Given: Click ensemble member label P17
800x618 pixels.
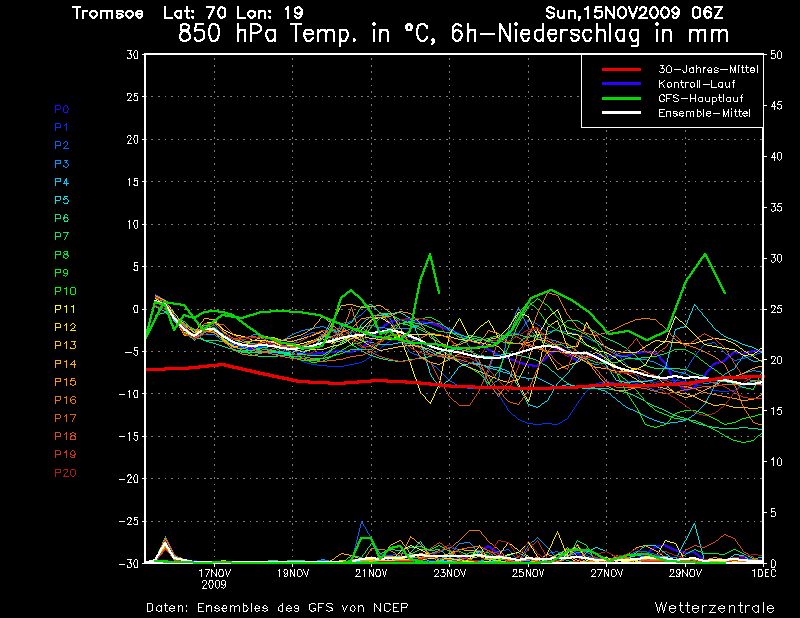Looking at the screenshot, I should (64, 418).
